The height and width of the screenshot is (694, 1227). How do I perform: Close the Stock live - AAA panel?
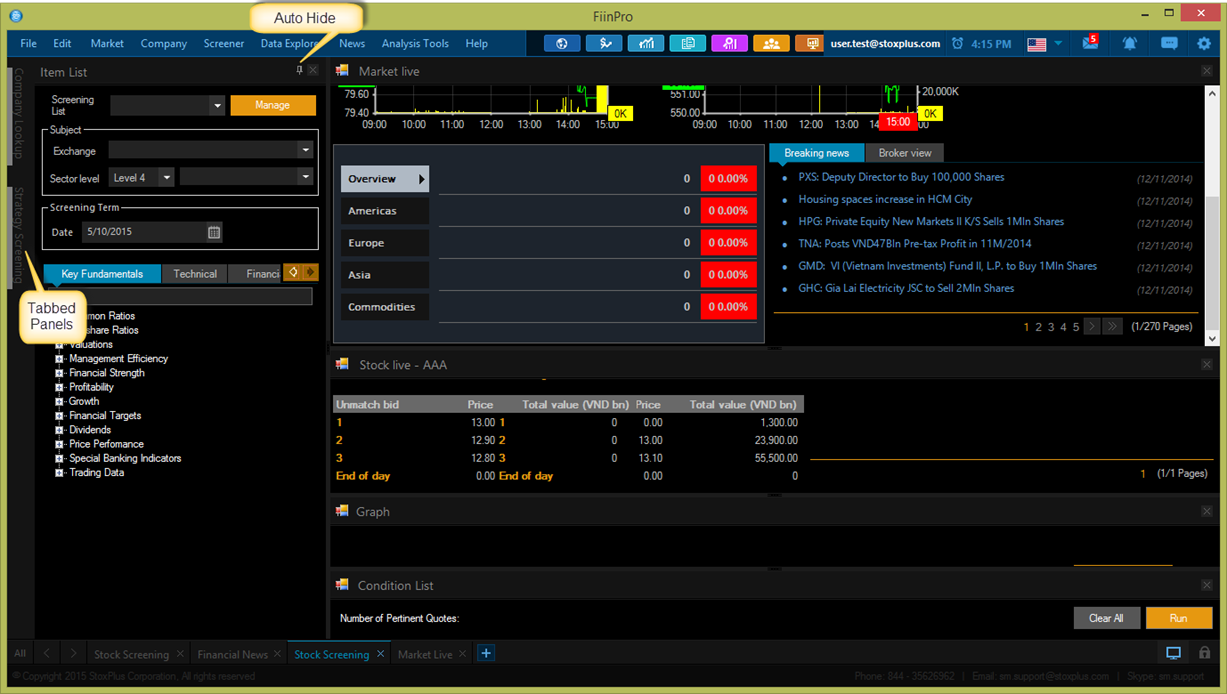click(x=1207, y=365)
